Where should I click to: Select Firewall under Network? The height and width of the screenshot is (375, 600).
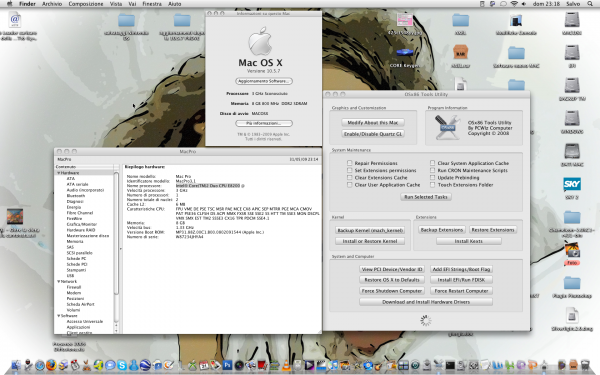(x=74, y=287)
